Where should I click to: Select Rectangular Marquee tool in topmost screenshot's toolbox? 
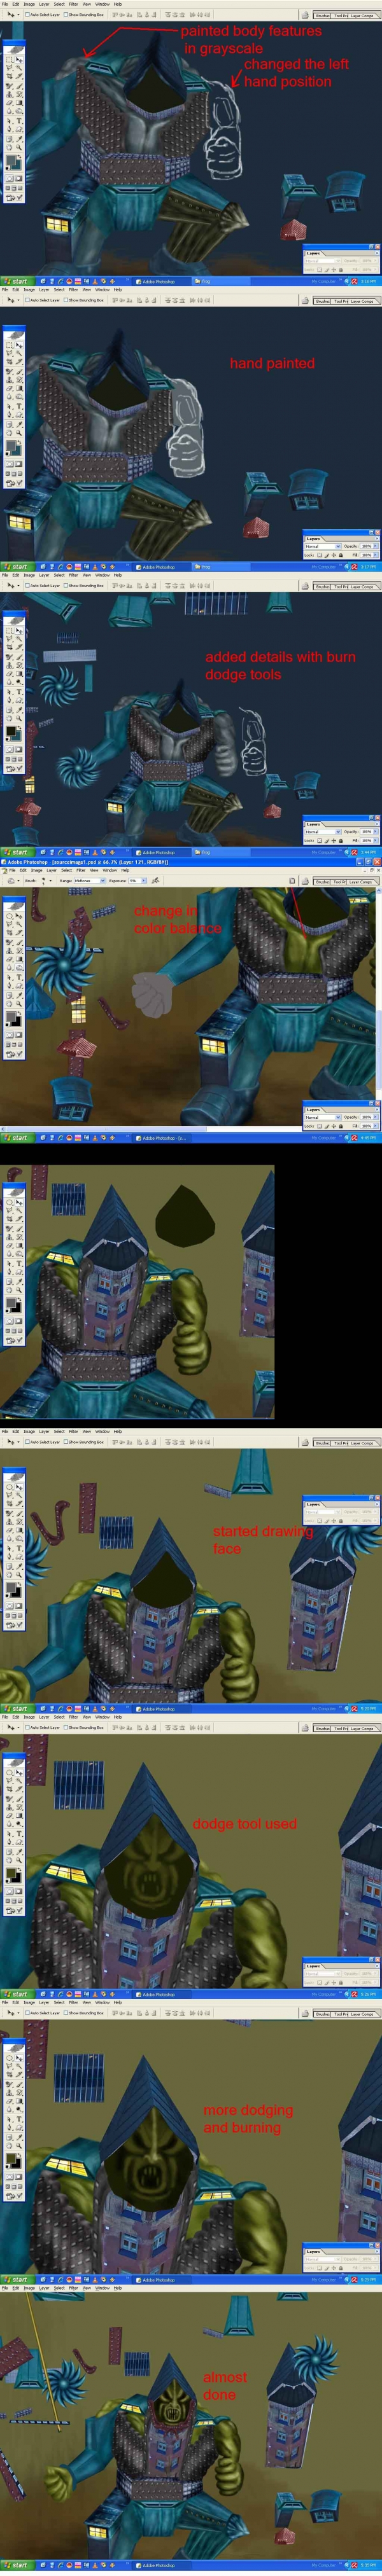click(x=9, y=60)
